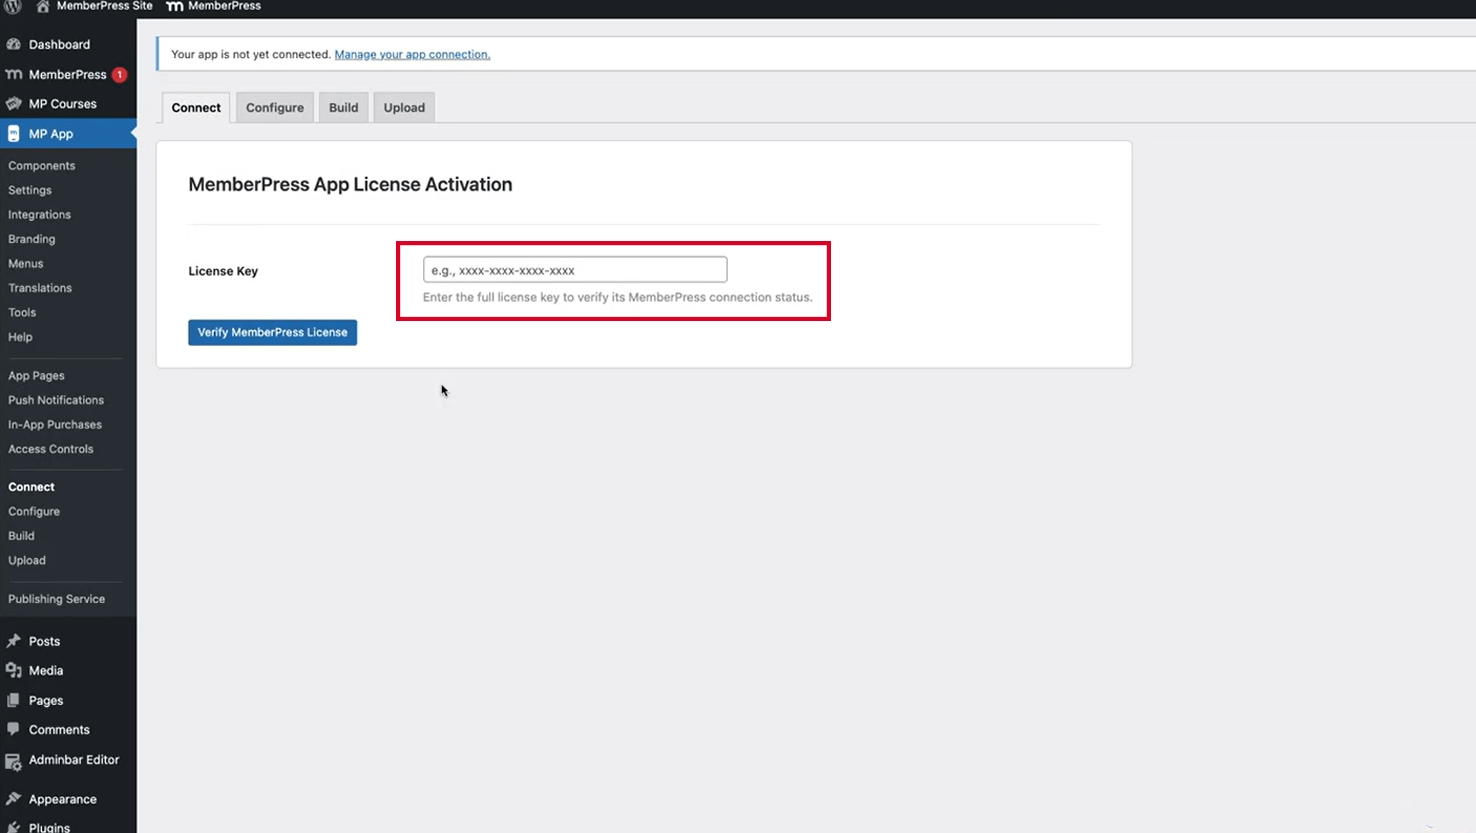Go to Branding in MP App submenu
The height and width of the screenshot is (833, 1476).
click(x=32, y=239)
